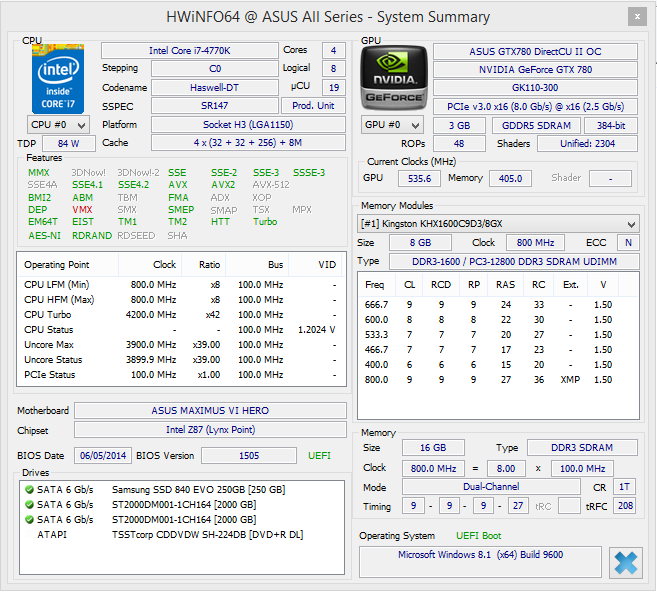Click the RDRAND feature label
Viewport: 657px width, 594px height.
tap(92, 235)
